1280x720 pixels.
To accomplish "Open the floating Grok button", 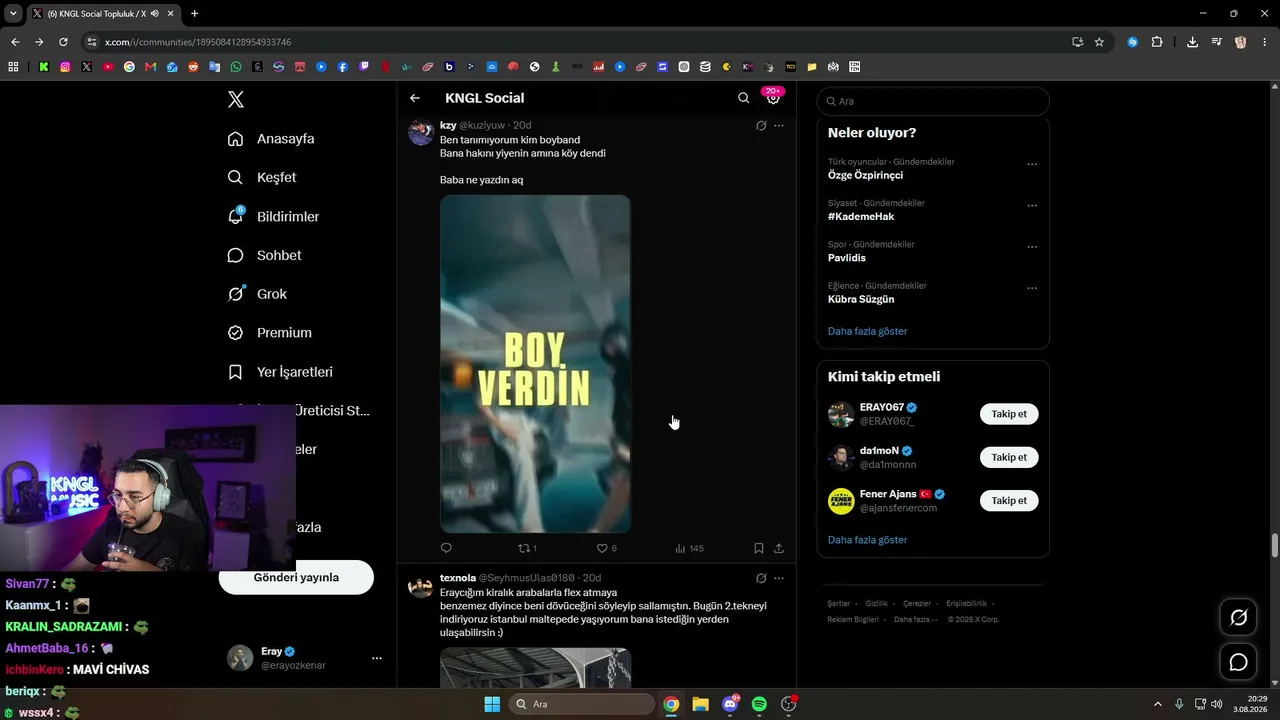I will point(1238,617).
